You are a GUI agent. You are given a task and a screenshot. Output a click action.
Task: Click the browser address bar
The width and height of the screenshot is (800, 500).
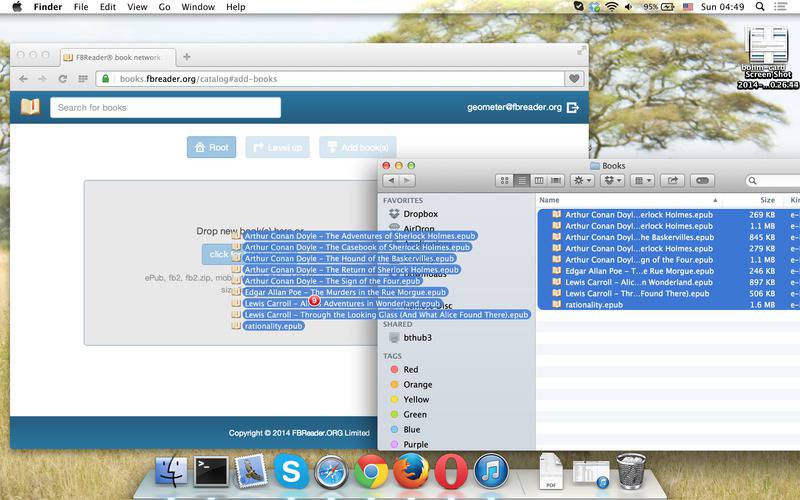tap(331, 79)
